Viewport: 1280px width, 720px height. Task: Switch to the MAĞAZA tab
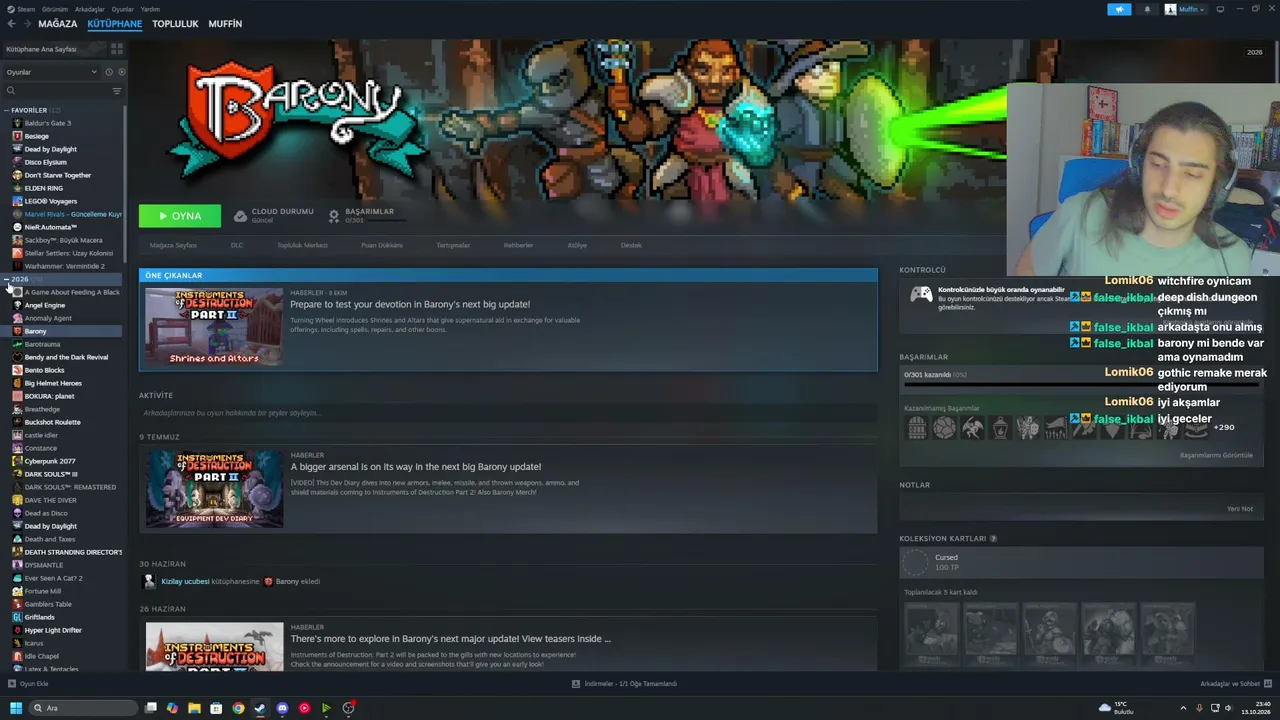[58, 24]
